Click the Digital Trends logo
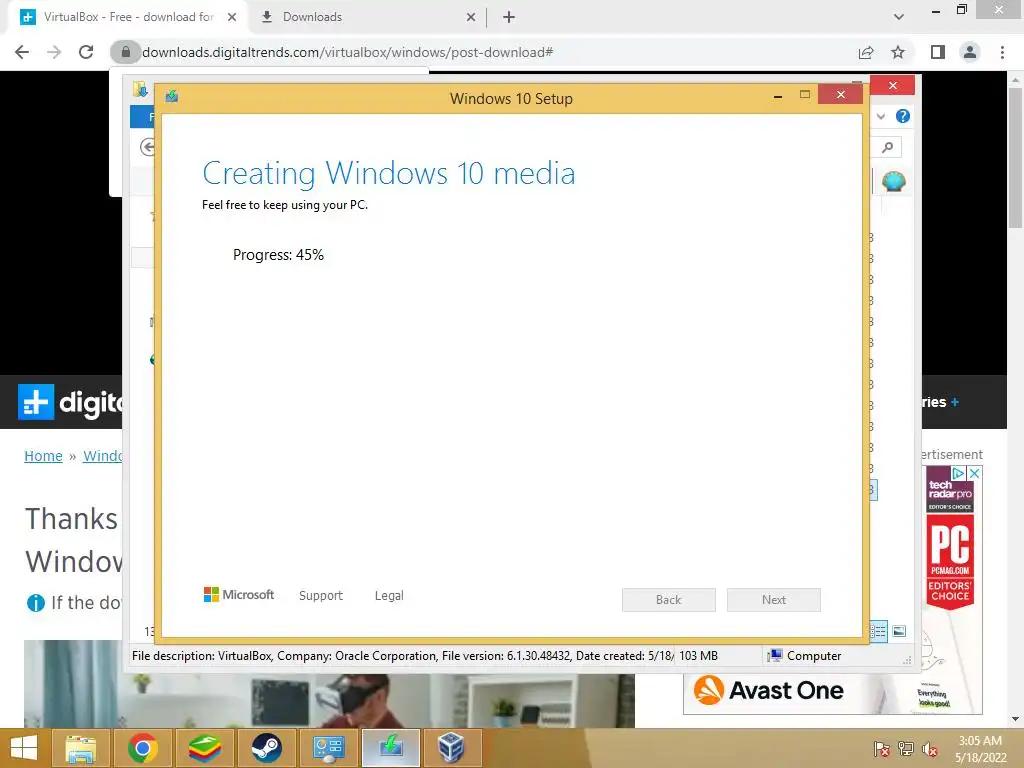 pyautogui.click(x=71, y=402)
